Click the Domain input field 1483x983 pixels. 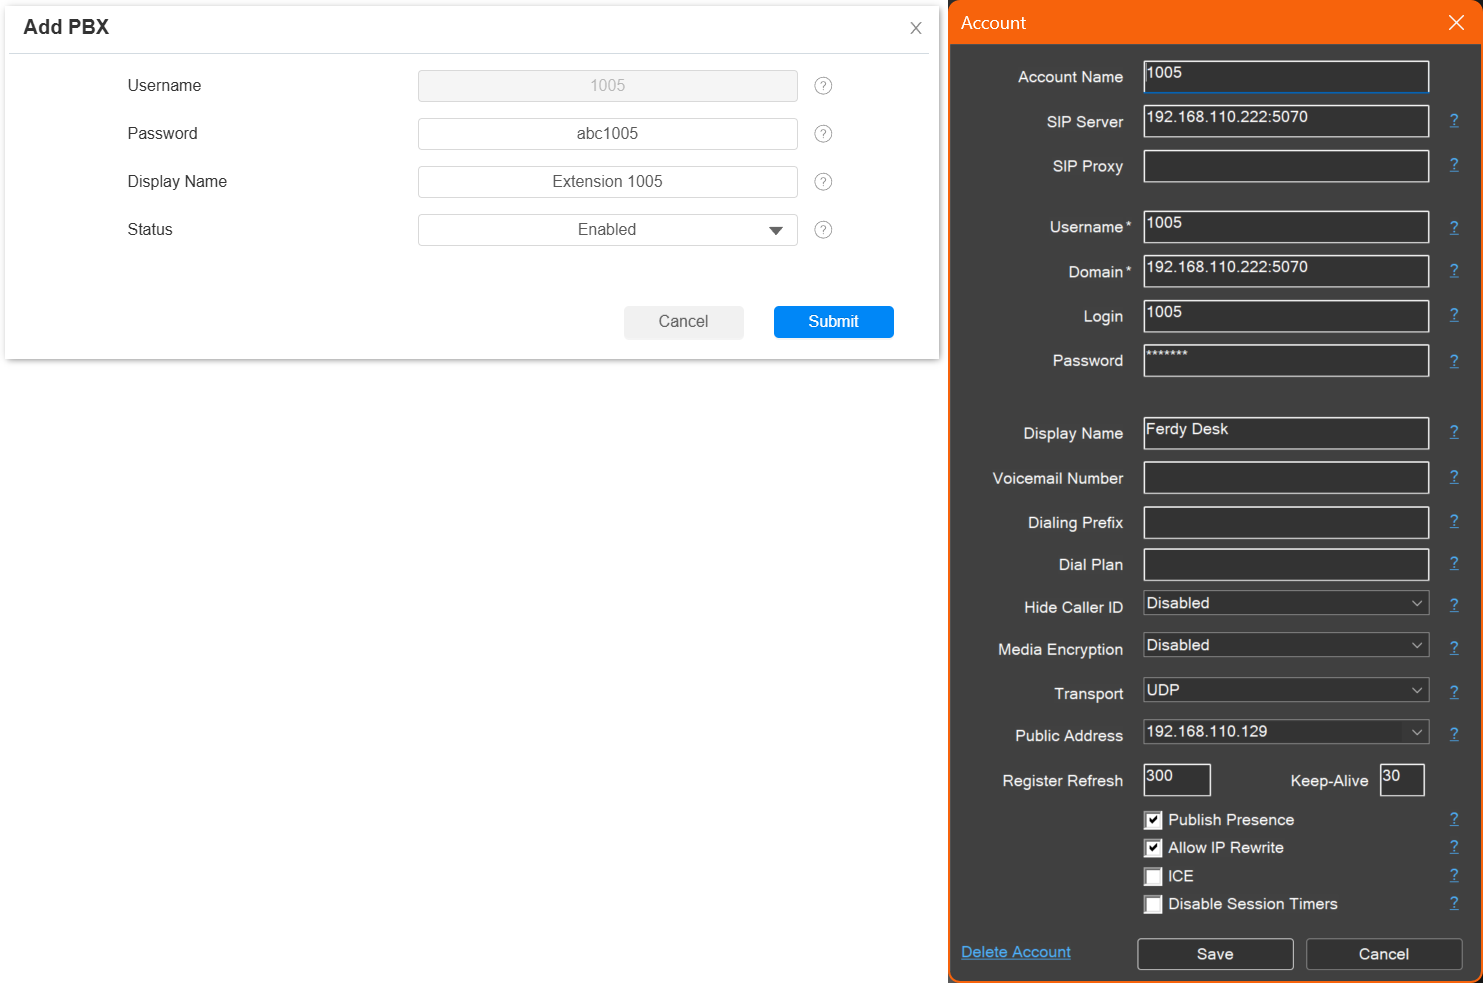1286,271
